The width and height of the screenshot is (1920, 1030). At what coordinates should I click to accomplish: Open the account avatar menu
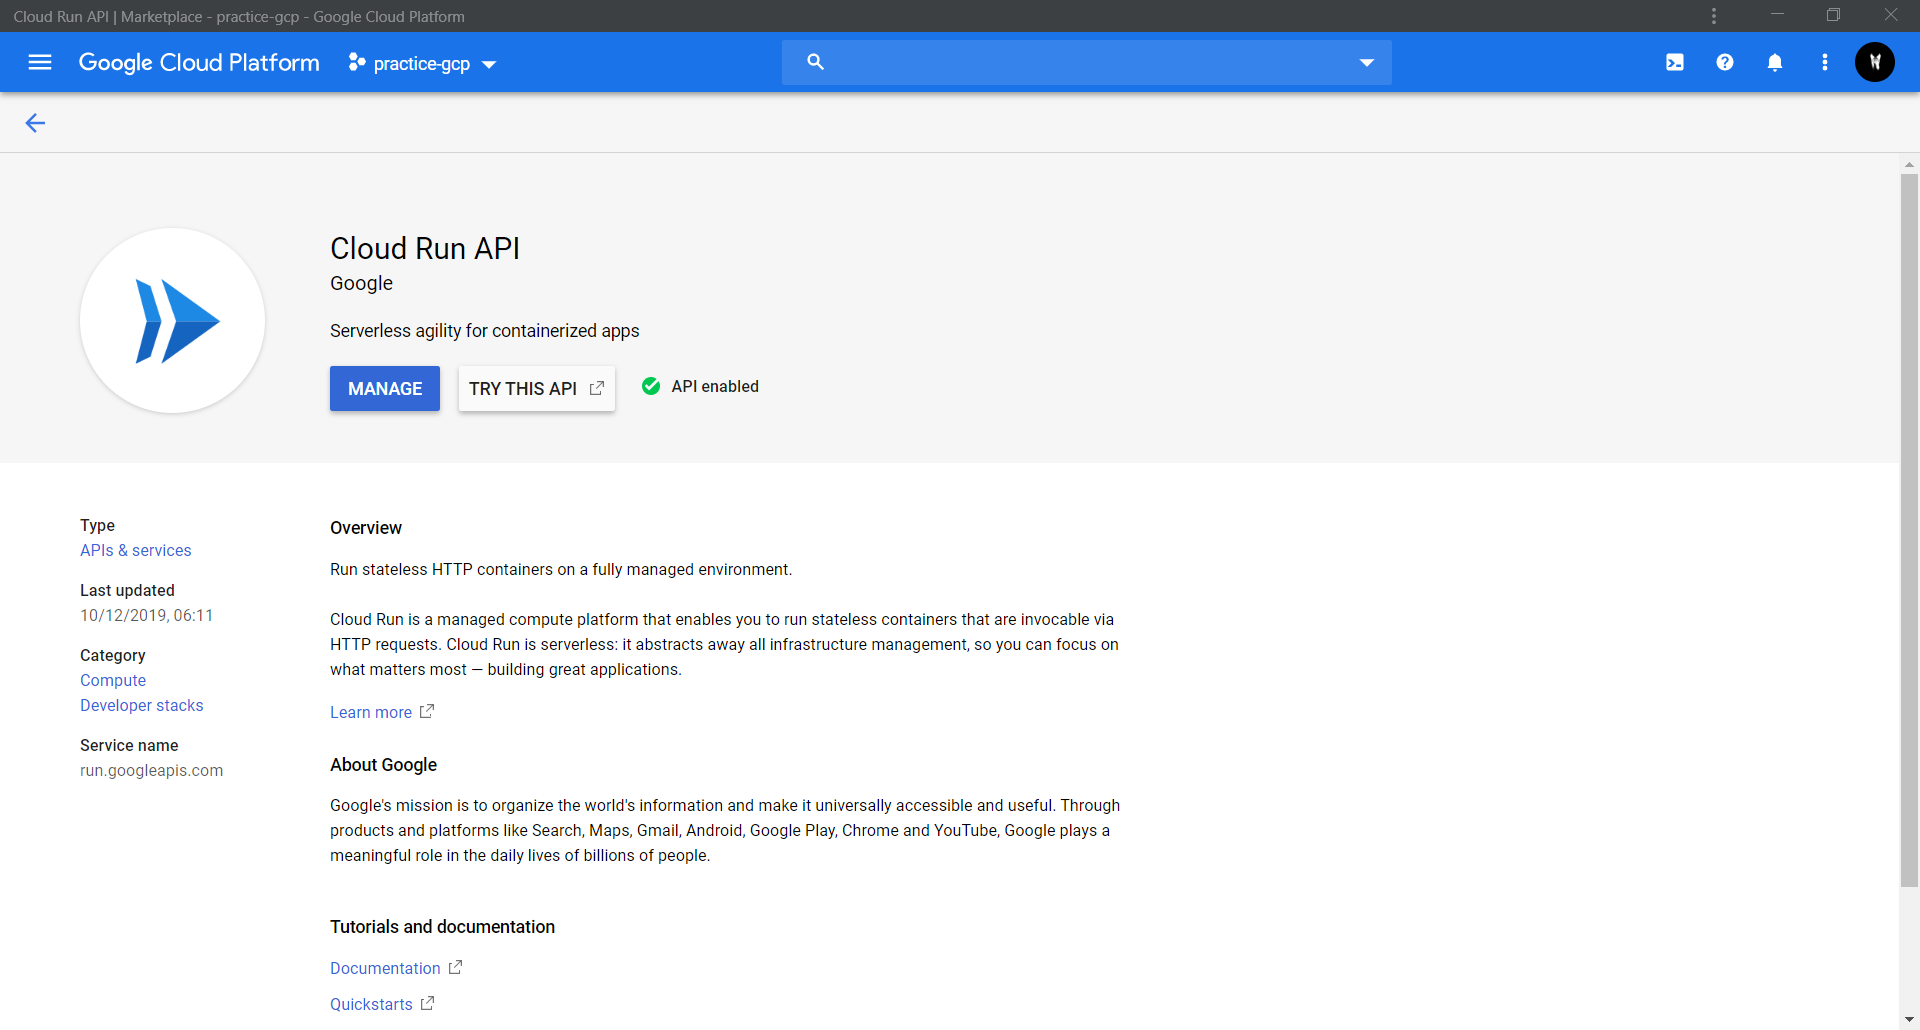click(x=1875, y=62)
